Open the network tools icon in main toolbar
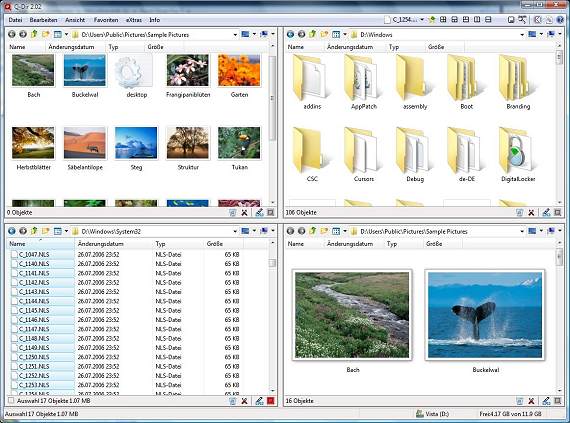Screen dimensions: 570x423 tap(522, 20)
